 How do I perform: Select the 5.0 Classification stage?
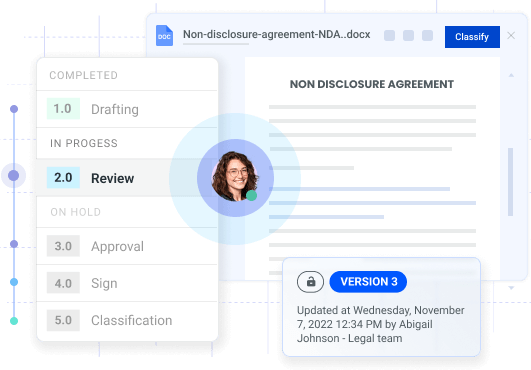pos(127,320)
